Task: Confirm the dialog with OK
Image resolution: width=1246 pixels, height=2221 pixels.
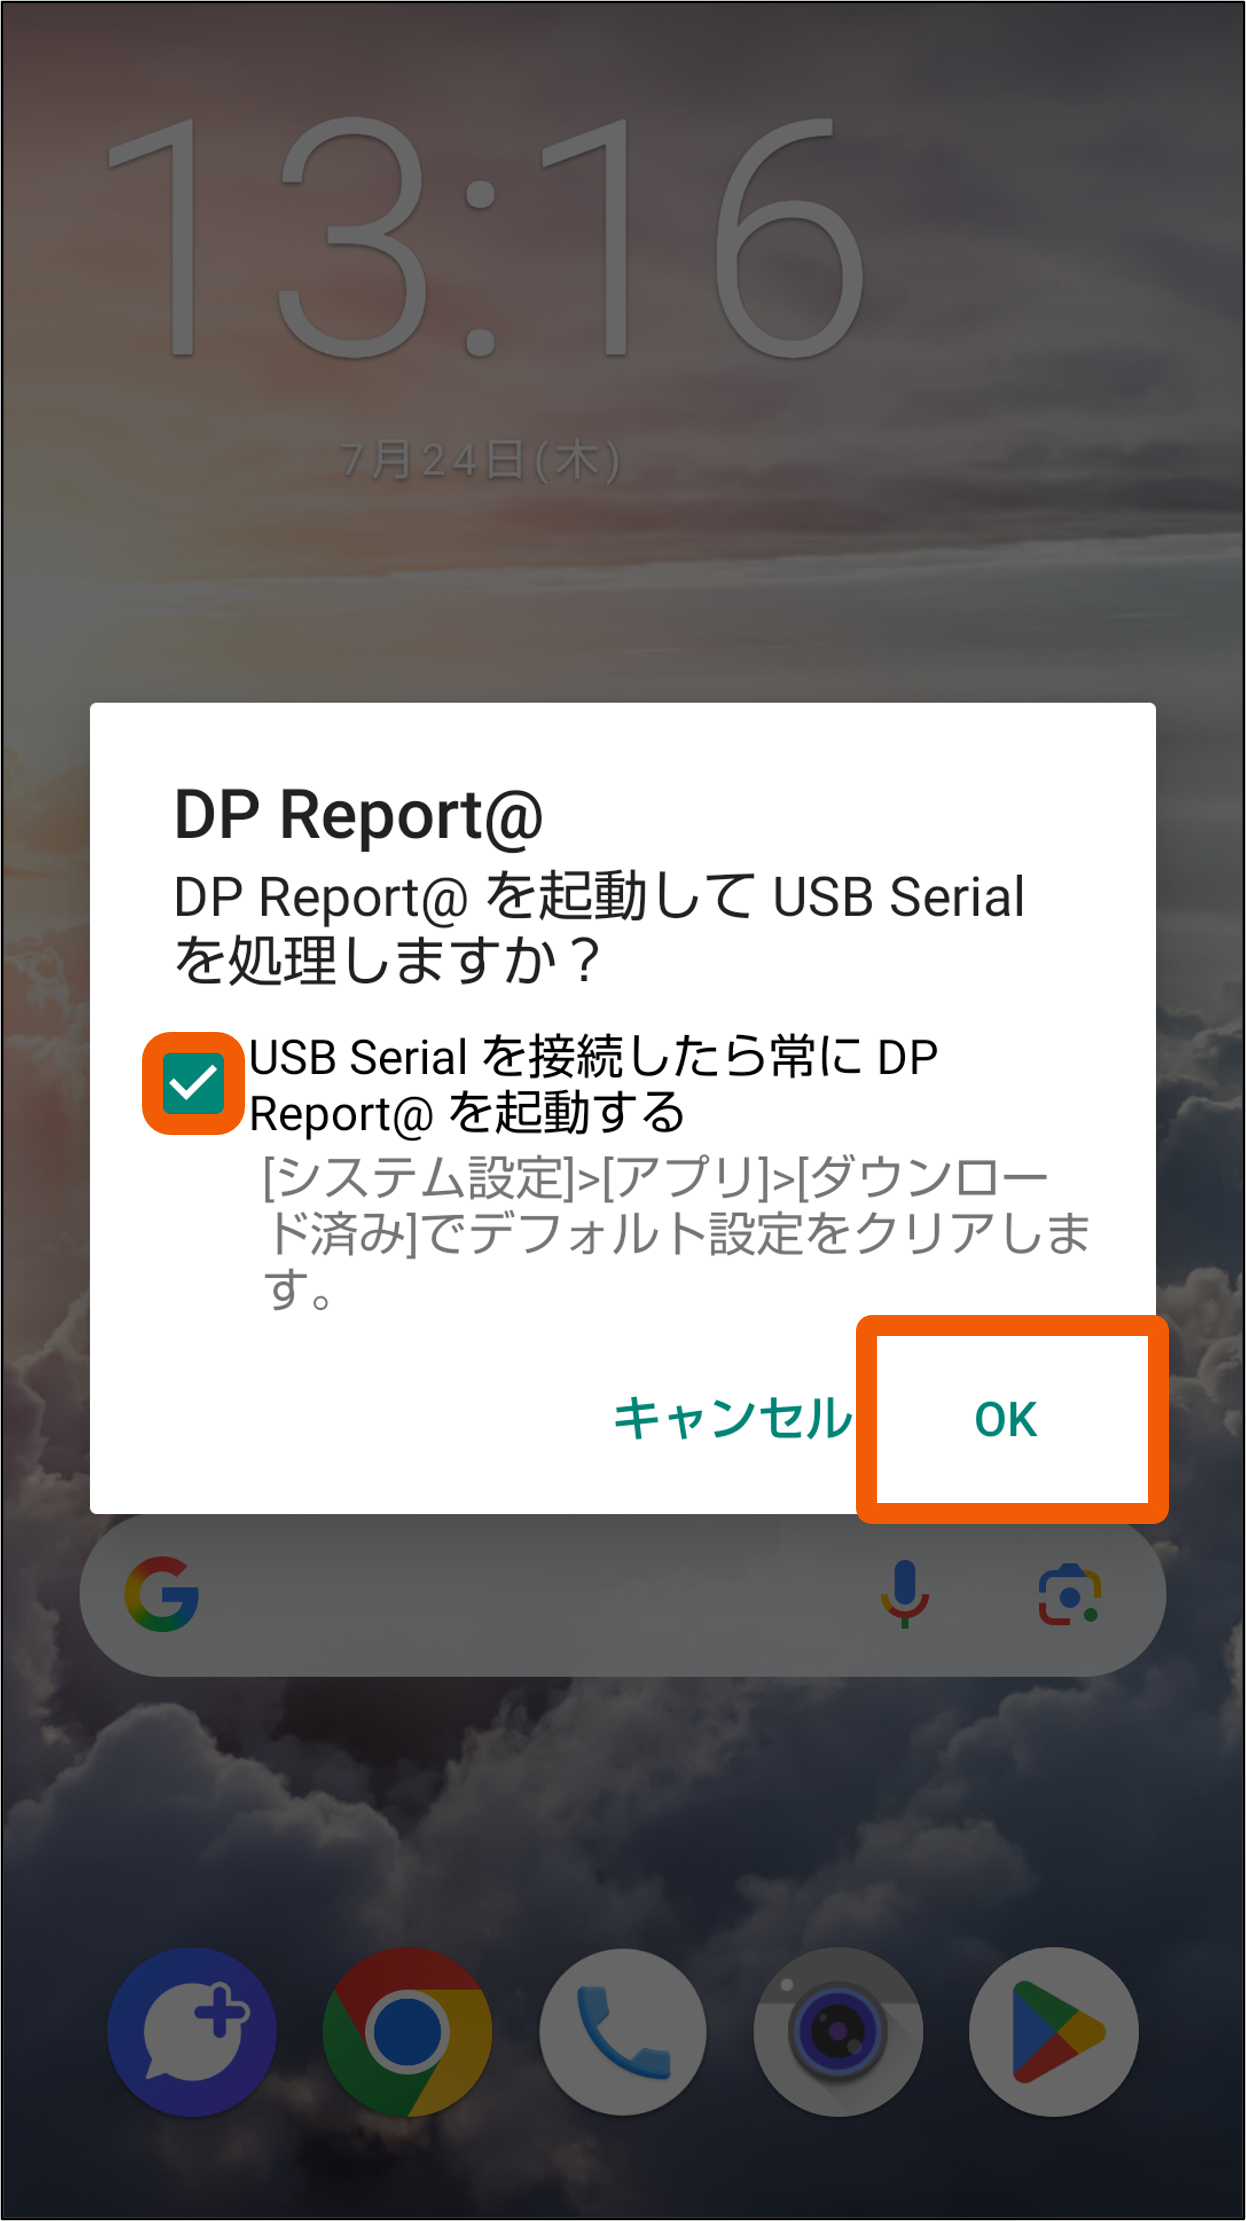Action: (1007, 1419)
